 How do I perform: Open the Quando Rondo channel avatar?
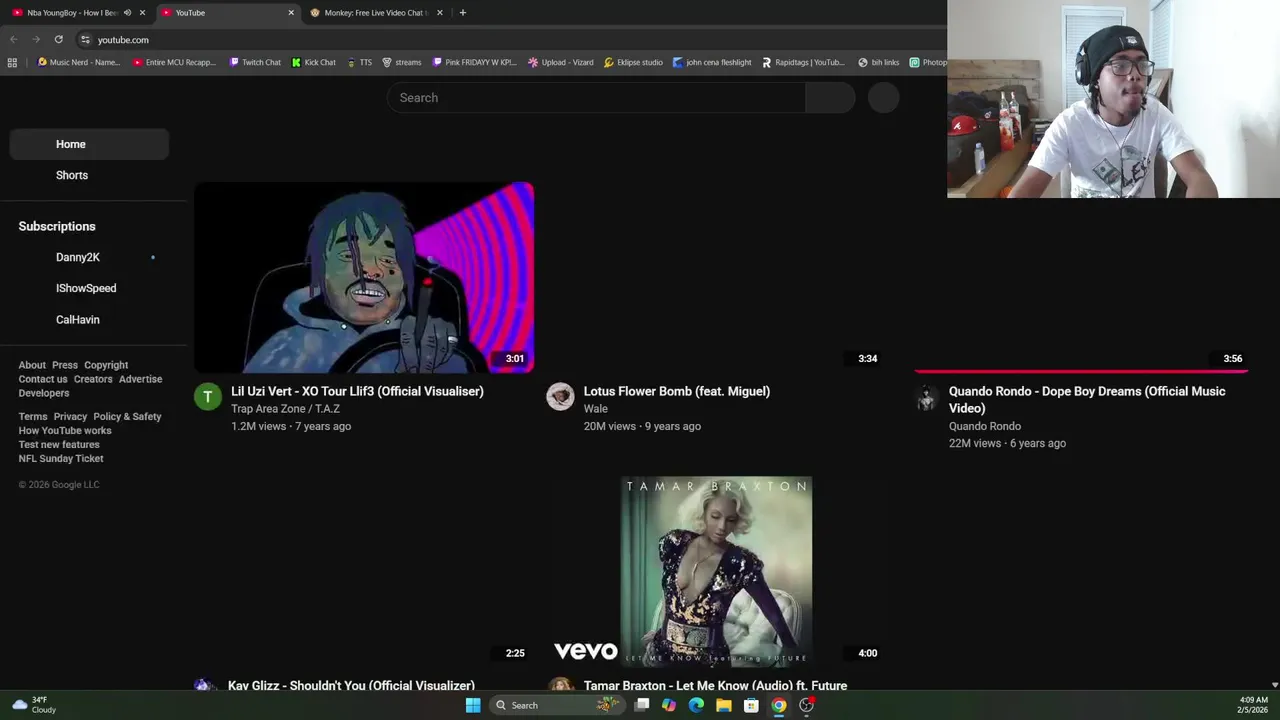click(926, 398)
